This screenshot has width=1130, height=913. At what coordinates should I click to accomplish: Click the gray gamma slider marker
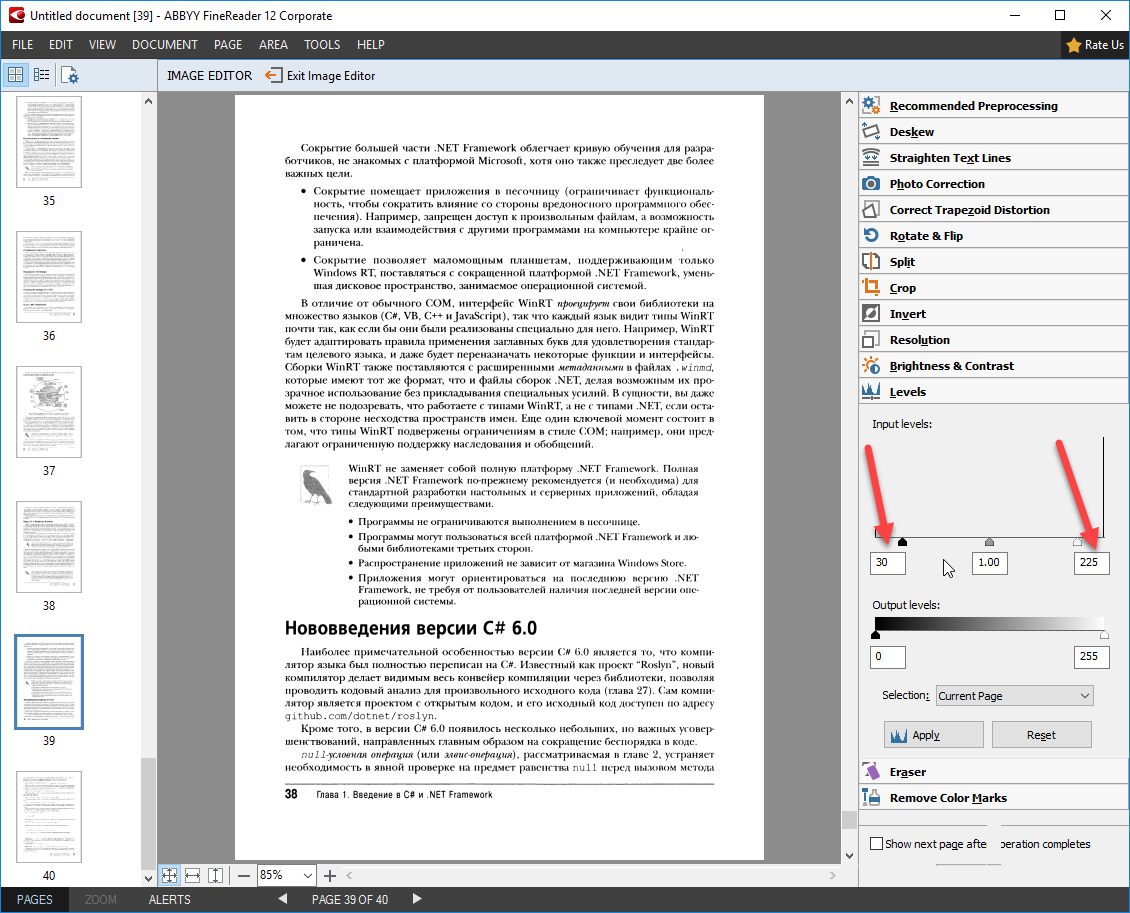[x=989, y=541]
